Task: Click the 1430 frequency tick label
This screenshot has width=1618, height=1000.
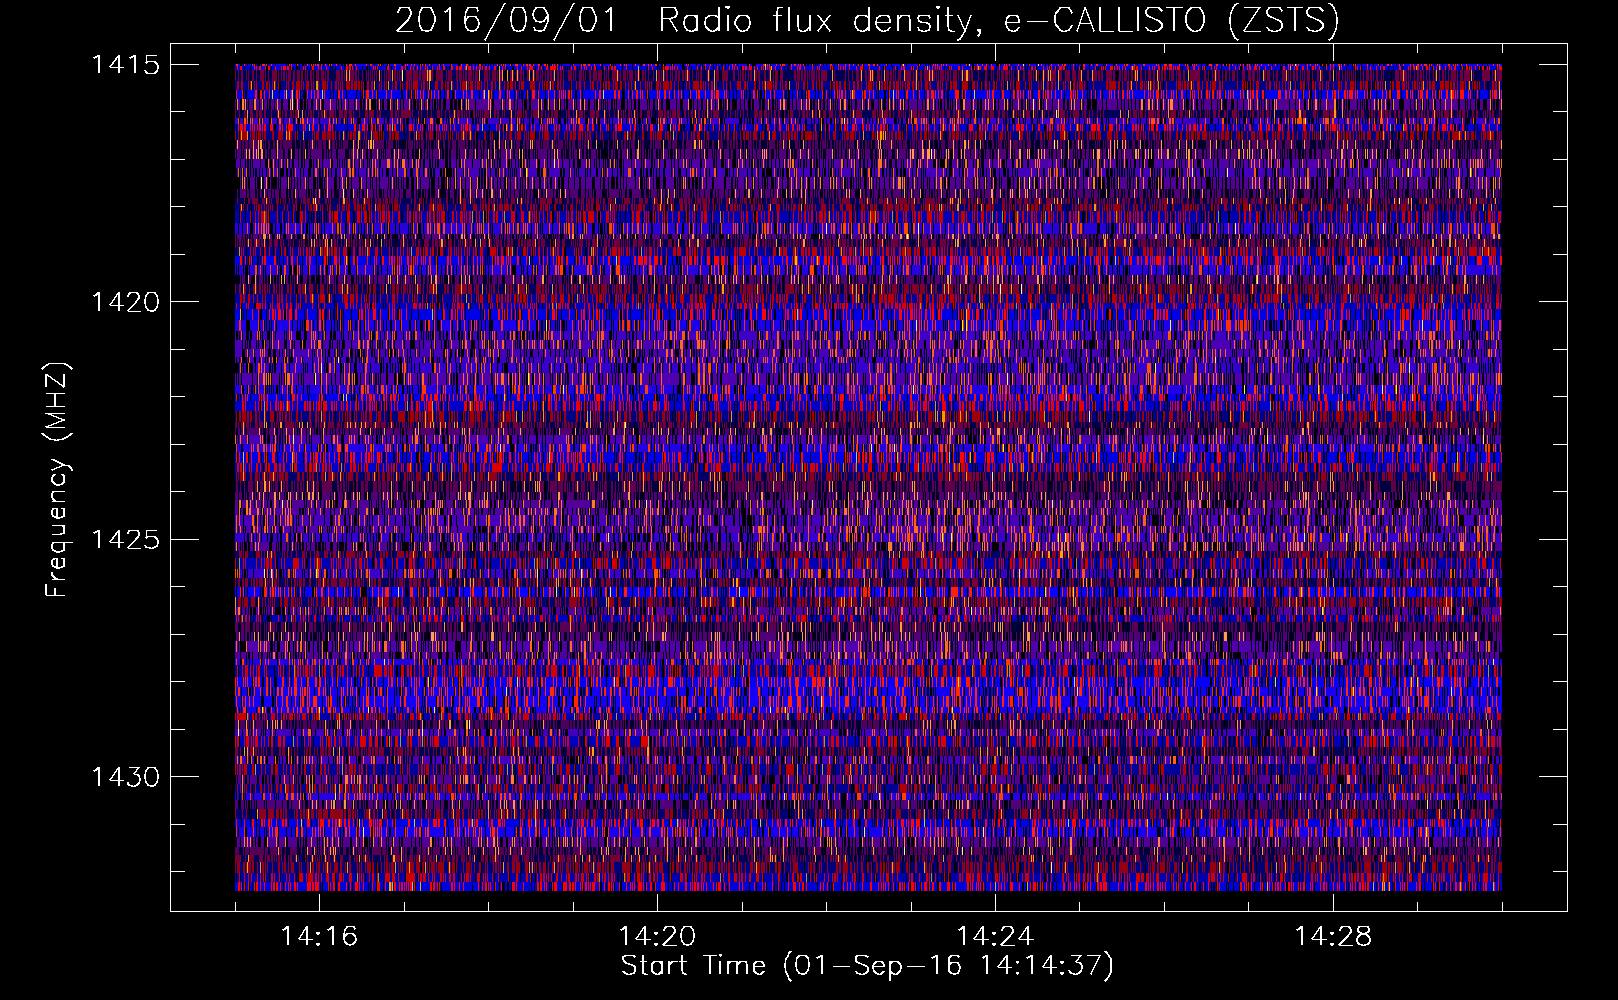Action: point(126,777)
